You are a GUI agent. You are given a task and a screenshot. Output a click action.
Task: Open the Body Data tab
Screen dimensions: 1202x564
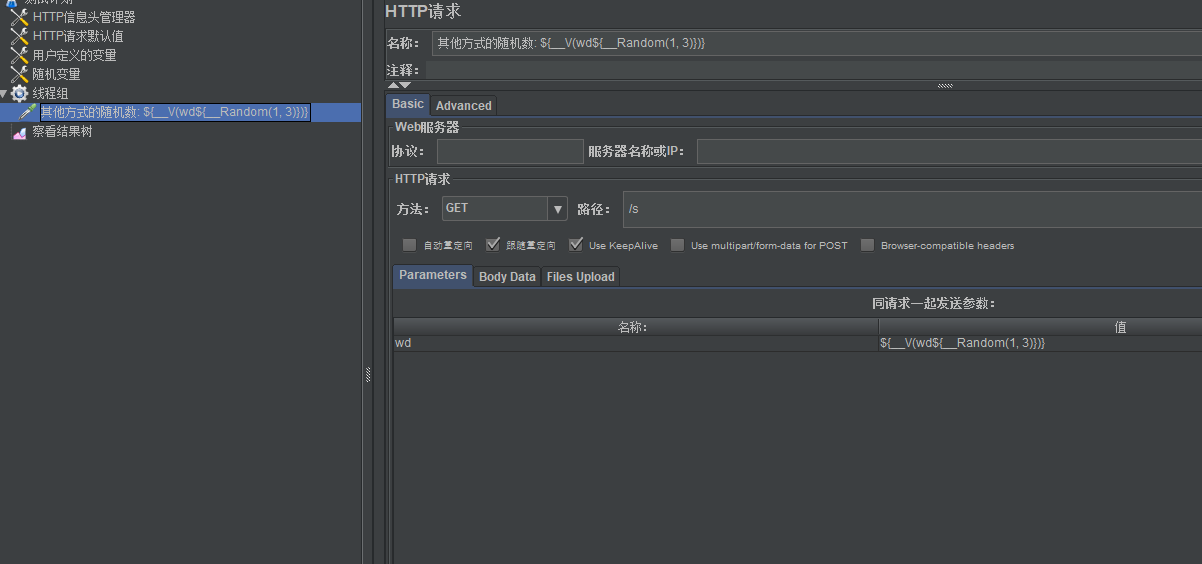tap(507, 276)
